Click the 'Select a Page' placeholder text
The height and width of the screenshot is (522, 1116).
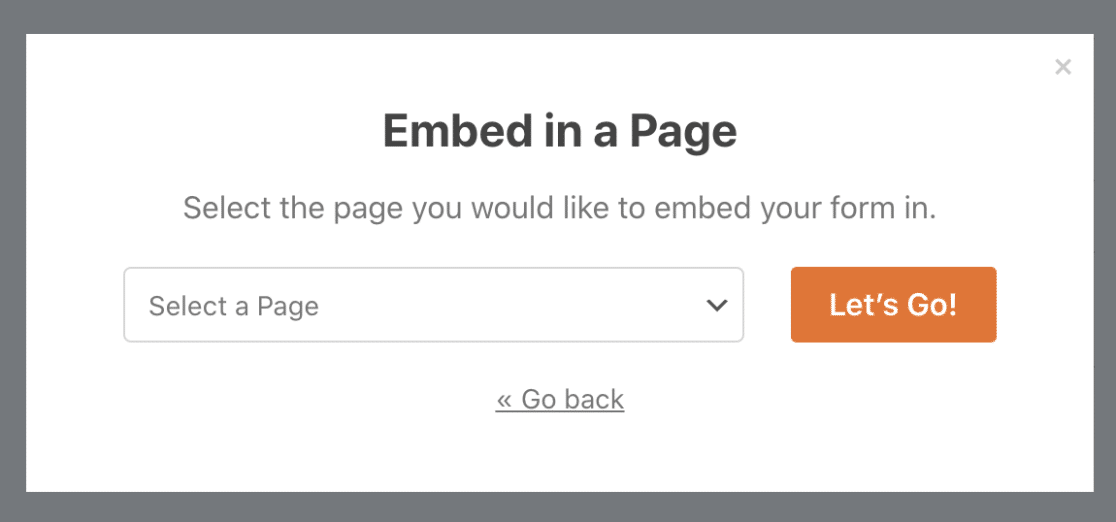(233, 306)
